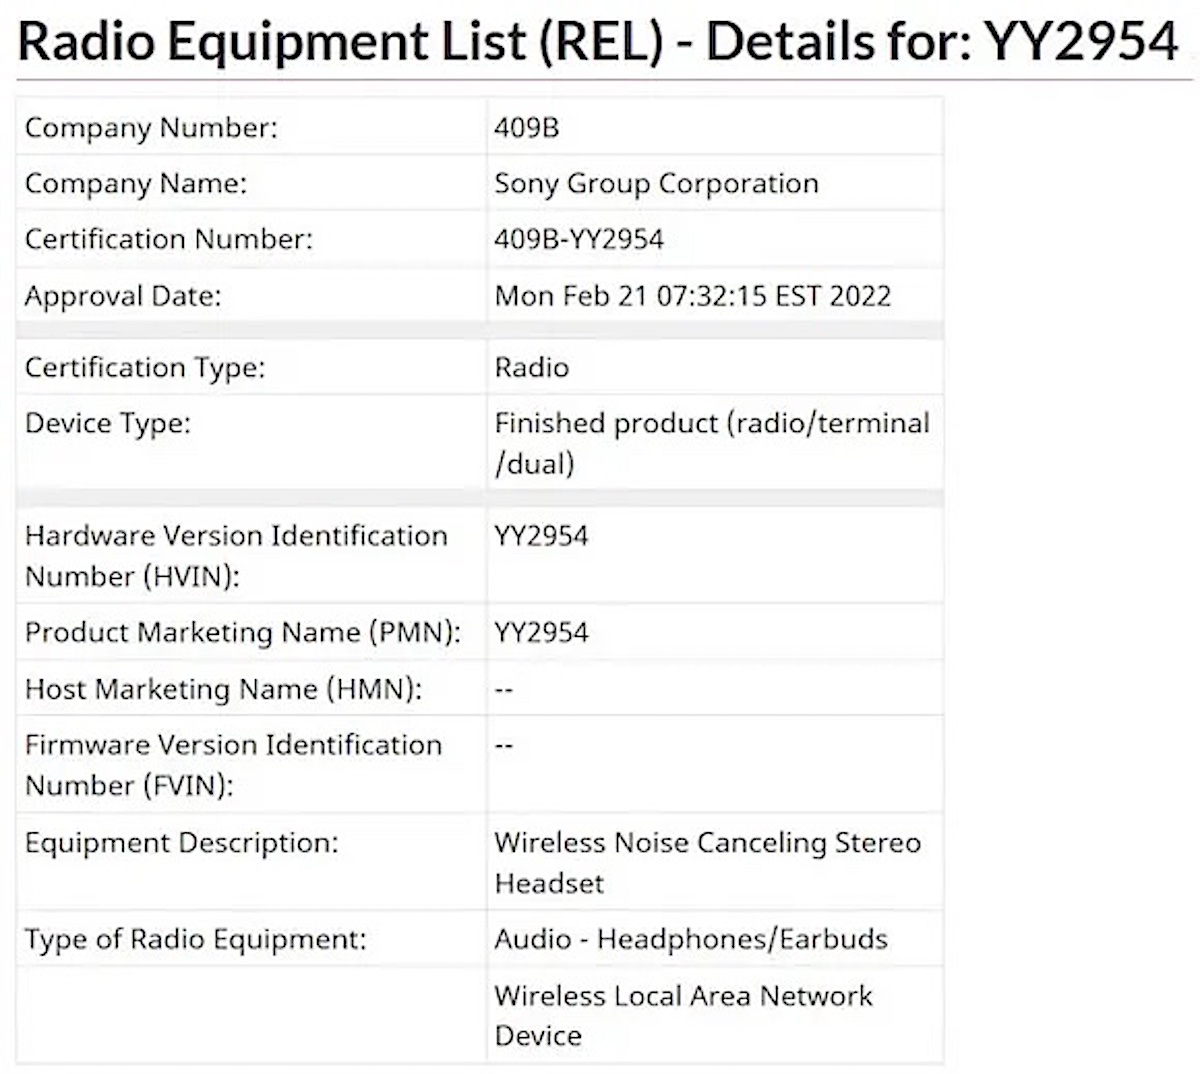Select the 'Approval Date:' label
Viewport: 1200px width, 1074px height.
(123, 296)
